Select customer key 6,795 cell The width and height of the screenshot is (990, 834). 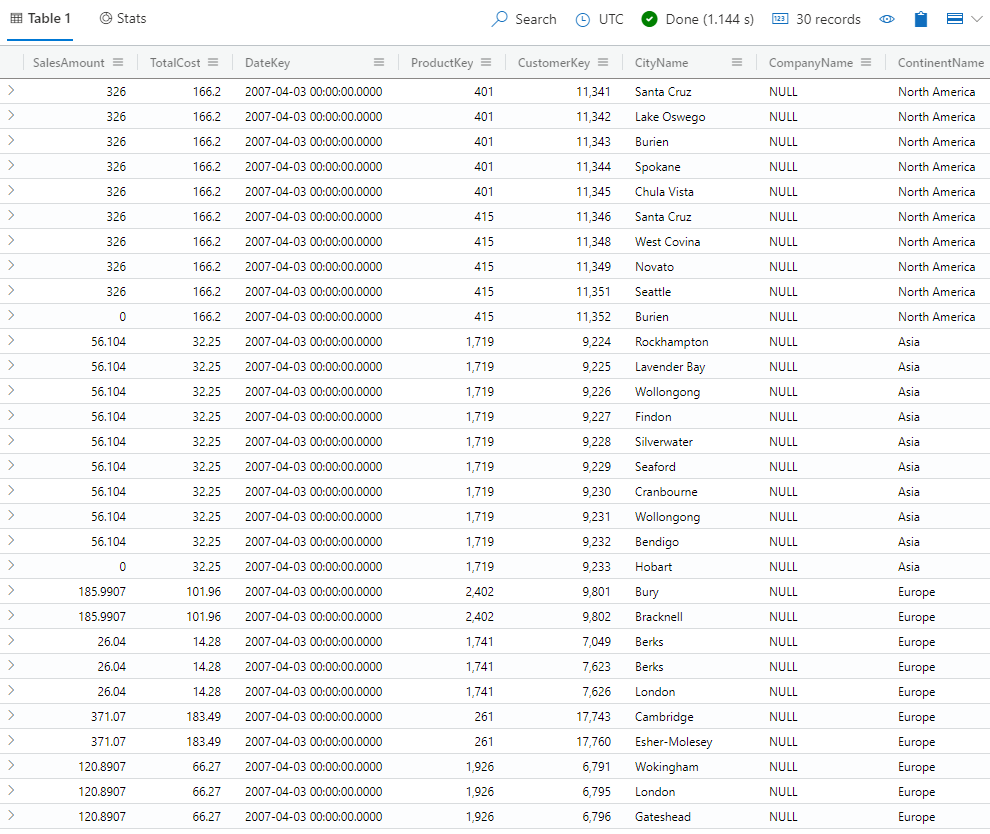pyautogui.click(x=596, y=792)
